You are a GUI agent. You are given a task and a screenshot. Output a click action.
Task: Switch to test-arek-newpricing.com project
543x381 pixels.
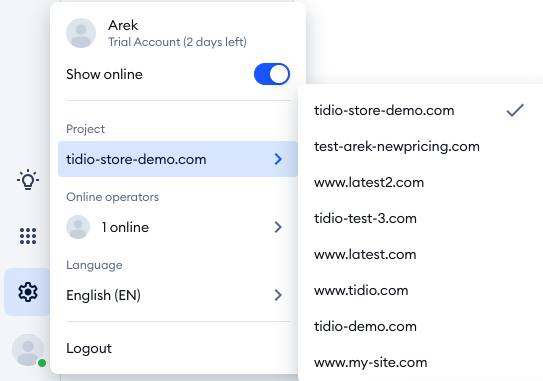(420, 147)
